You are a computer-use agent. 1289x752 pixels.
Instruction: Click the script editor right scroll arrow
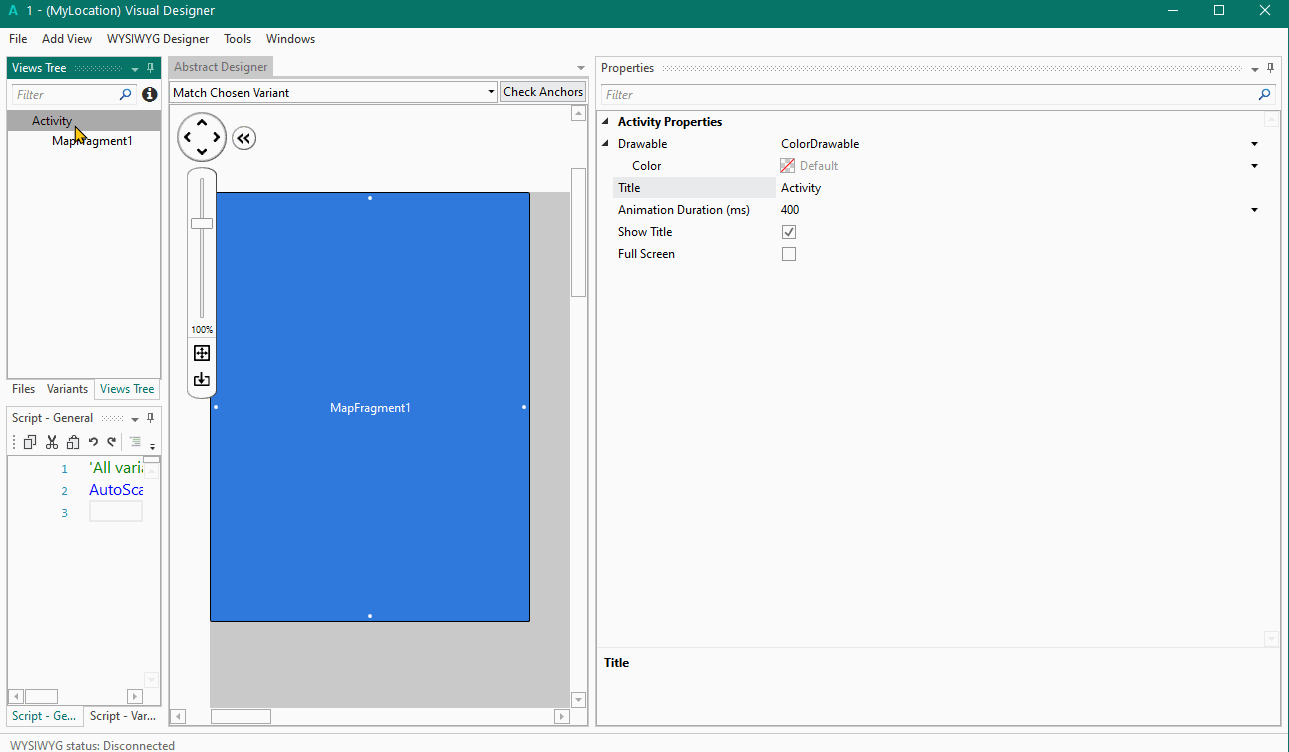click(135, 696)
